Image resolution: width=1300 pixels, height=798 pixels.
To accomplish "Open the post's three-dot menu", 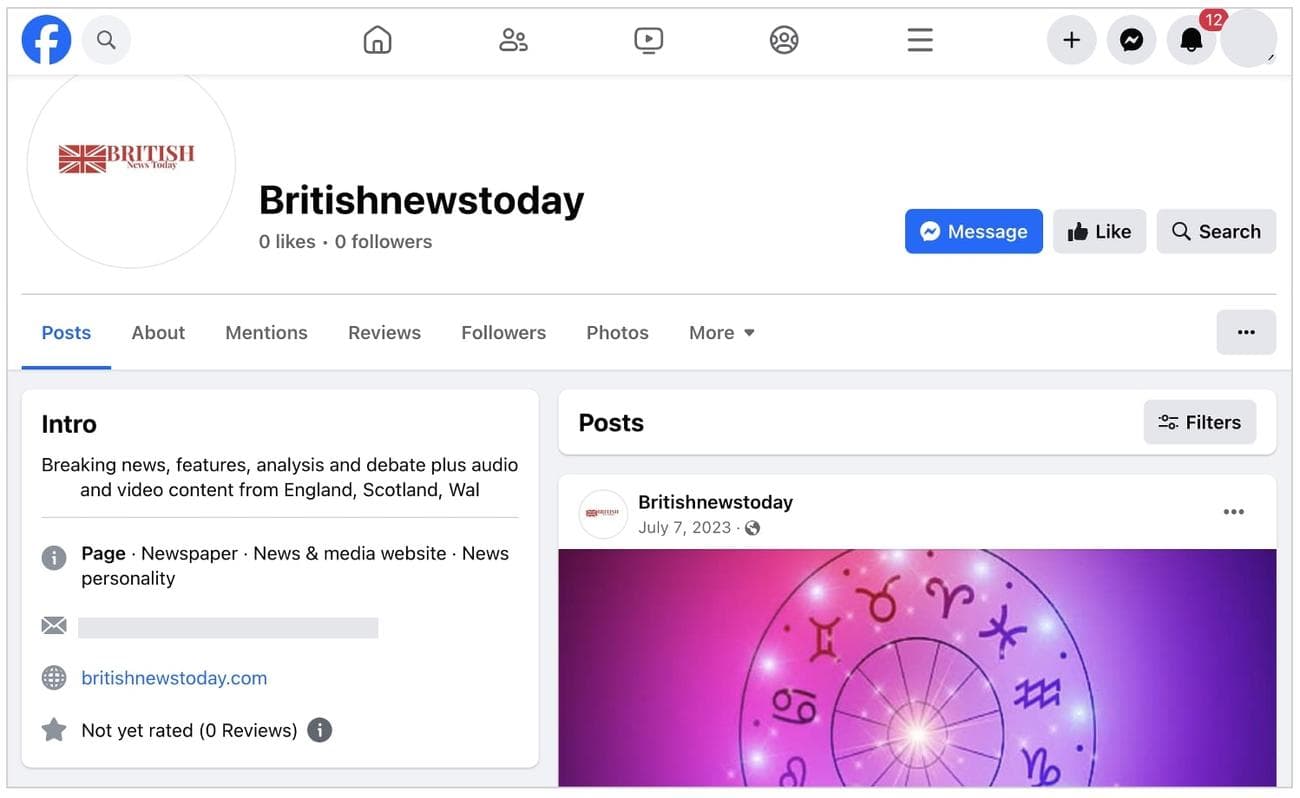I will (x=1233, y=511).
